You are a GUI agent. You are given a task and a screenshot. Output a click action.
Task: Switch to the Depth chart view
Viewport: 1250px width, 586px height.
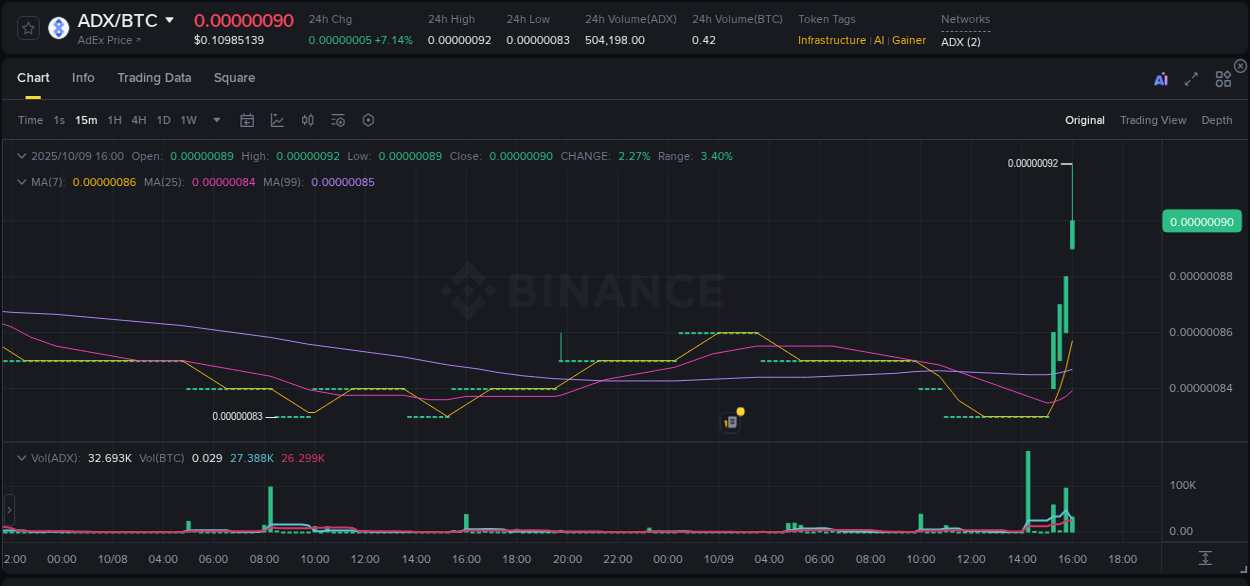click(1216, 120)
